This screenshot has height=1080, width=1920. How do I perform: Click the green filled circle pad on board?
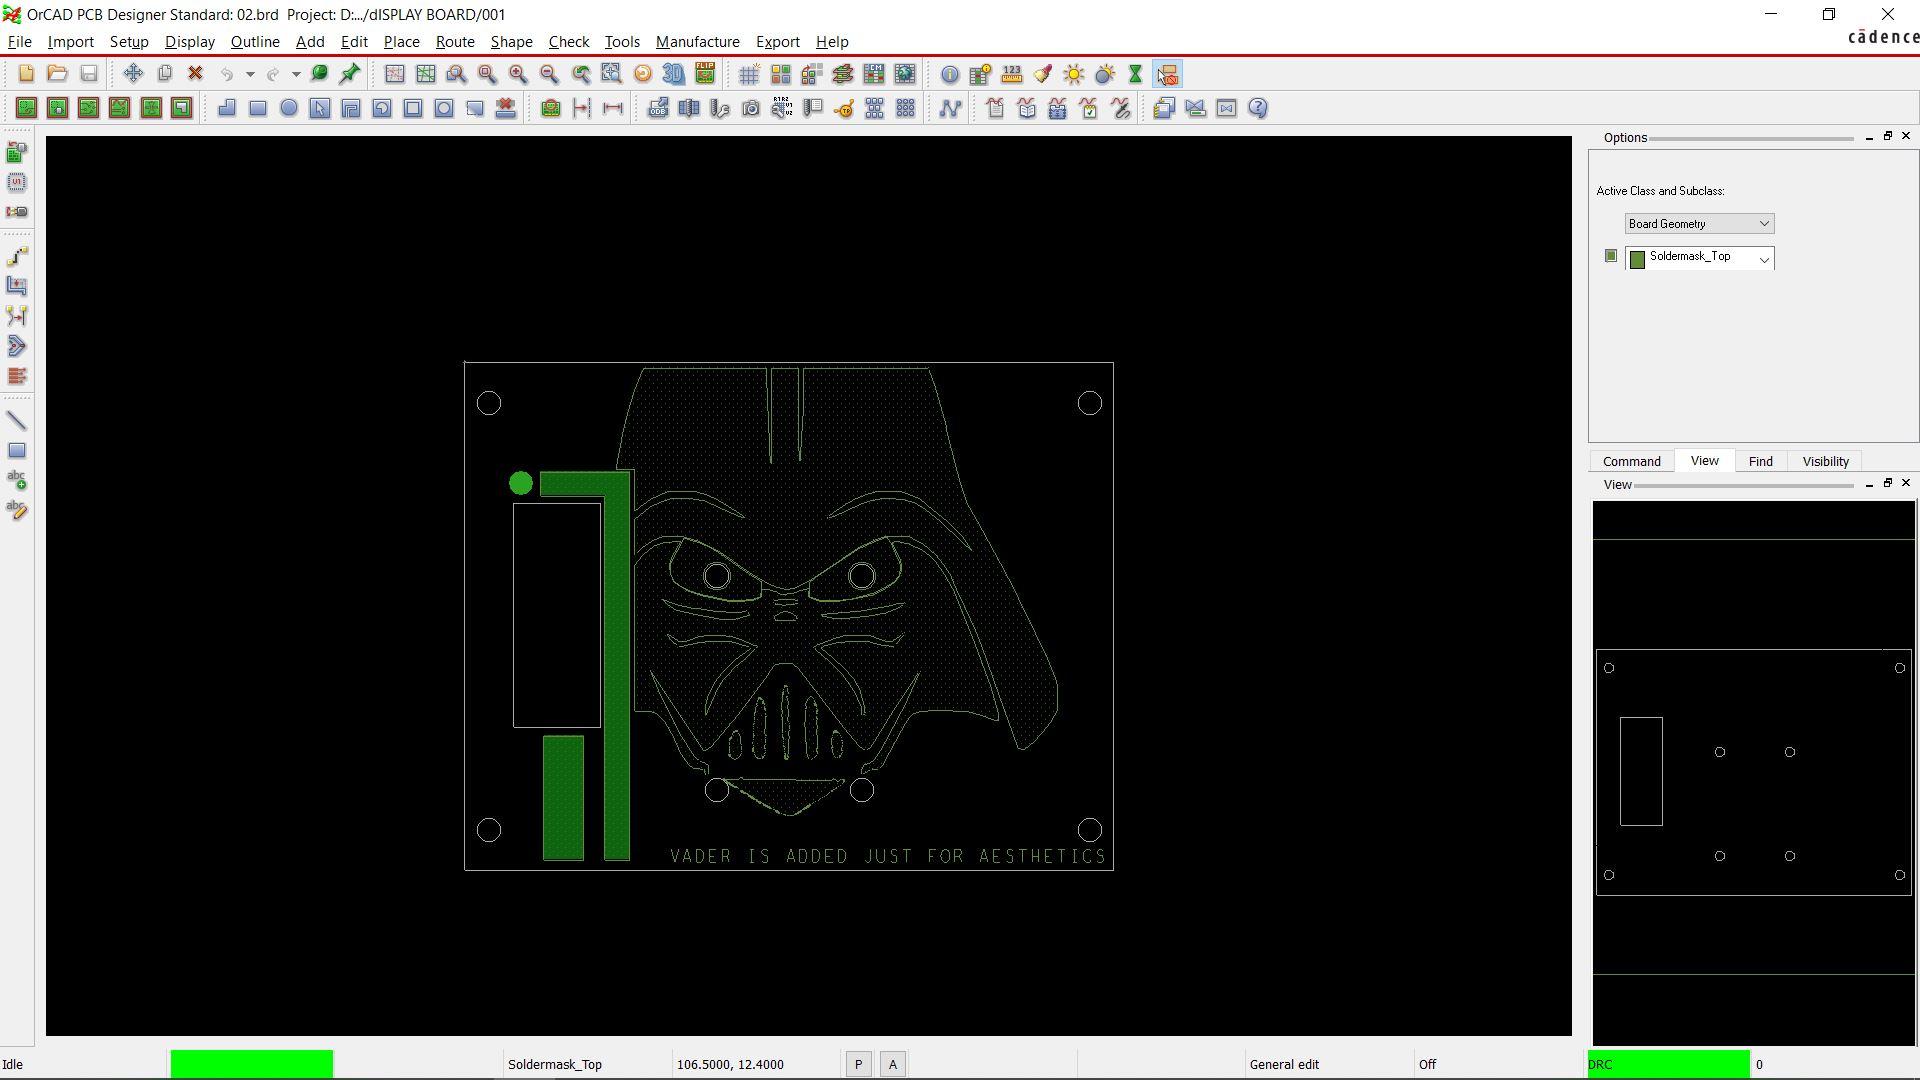(521, 484)
